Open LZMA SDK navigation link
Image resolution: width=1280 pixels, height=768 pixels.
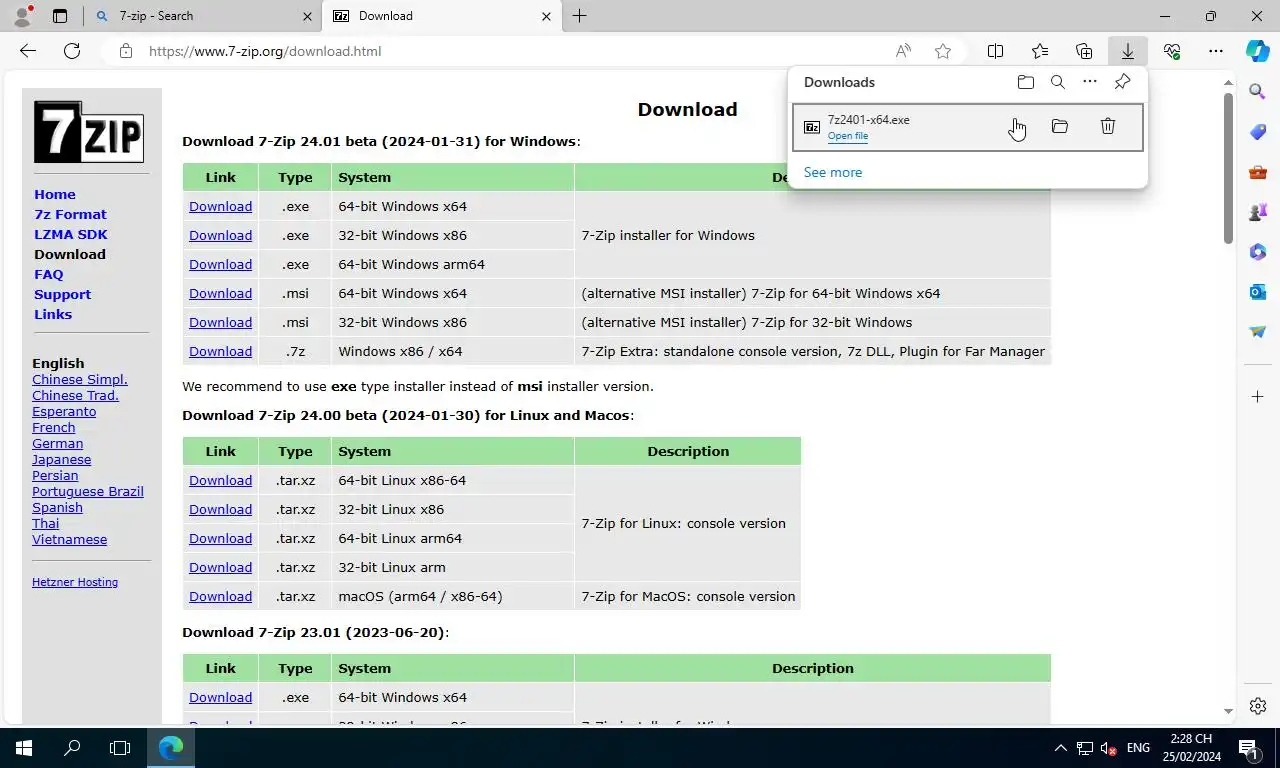tap(71, 234)
